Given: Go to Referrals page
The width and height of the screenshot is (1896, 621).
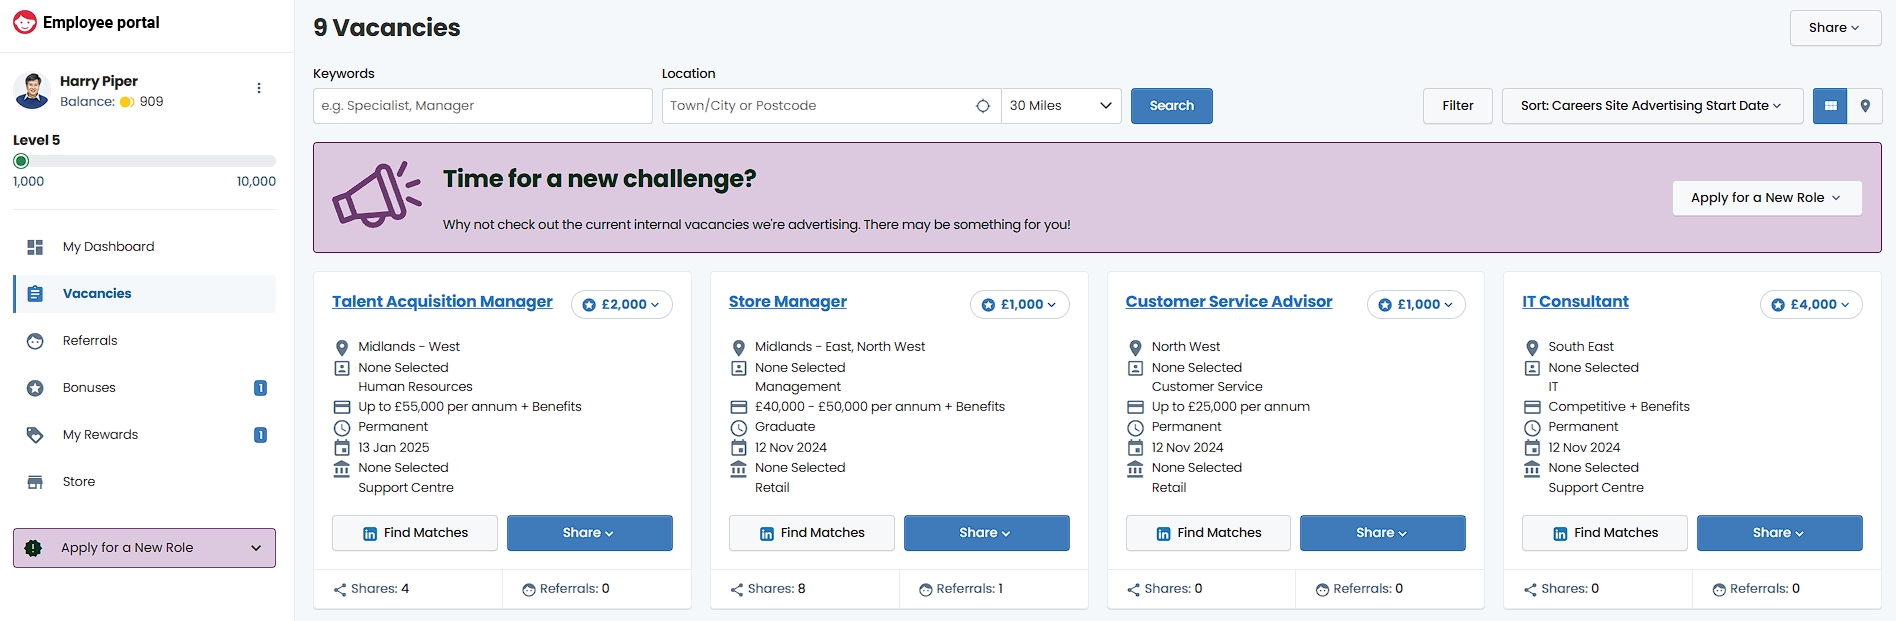Looking at the screenshot, I should point(145,341).
